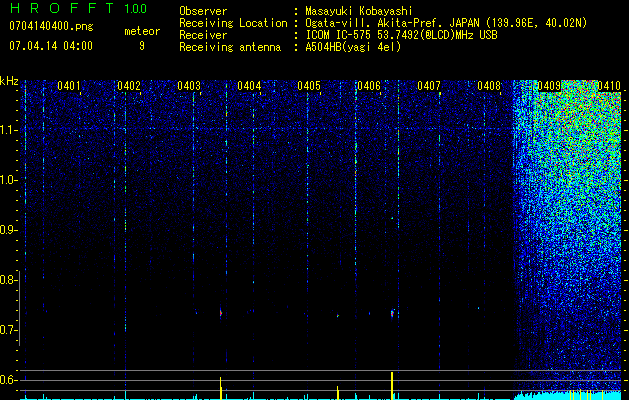This screenshot has height=400, width=629.
Task: Click the meteor count value 9
Action: [x=142, y=46]
